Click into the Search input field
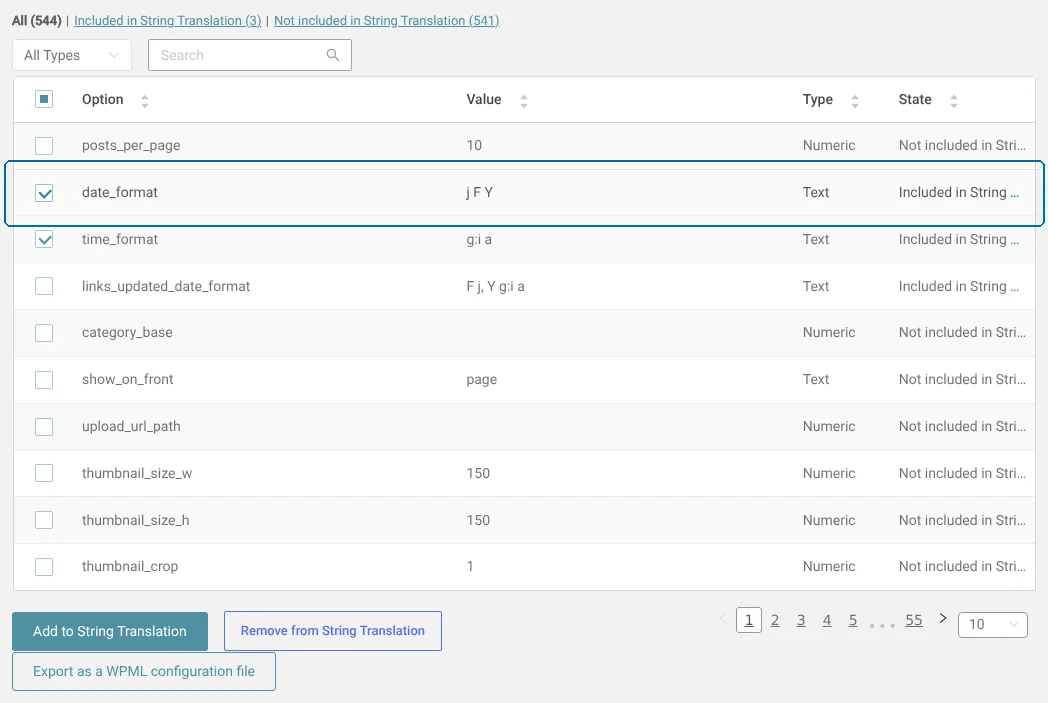1048x703 pixels. point(249,55)
